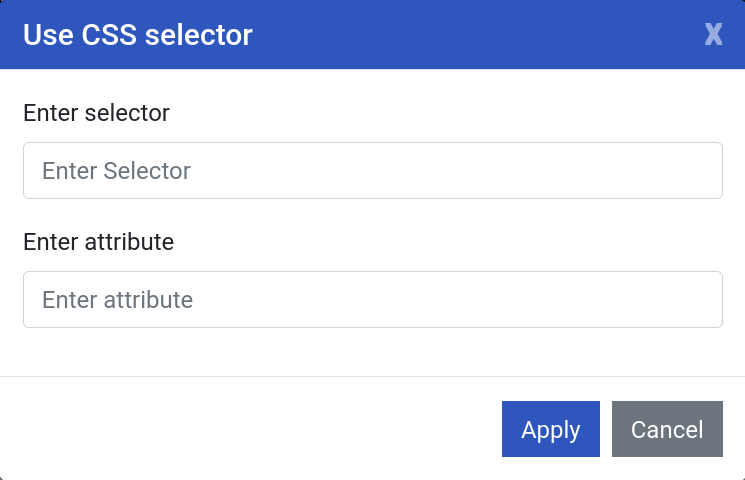Cancel the CSS selector dialog
Viewport: 745px width, 480px height.
tap(667, 429)
